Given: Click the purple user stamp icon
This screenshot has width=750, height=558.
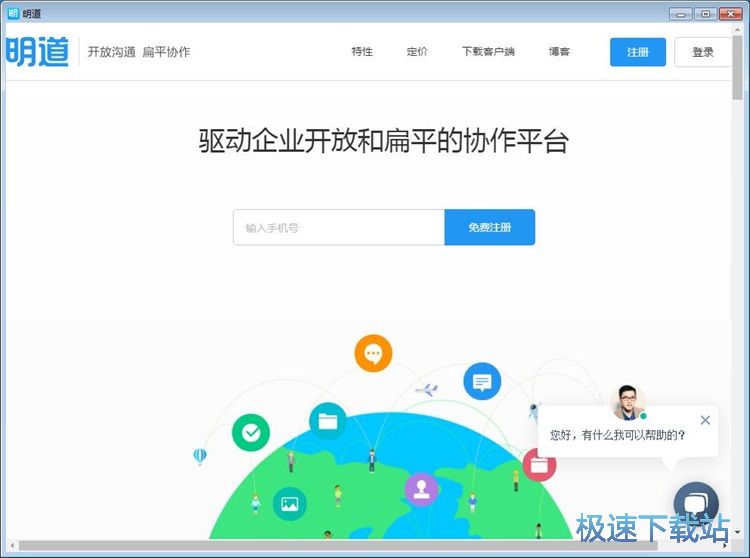Looking at the screenshot, I should (421, 490).
